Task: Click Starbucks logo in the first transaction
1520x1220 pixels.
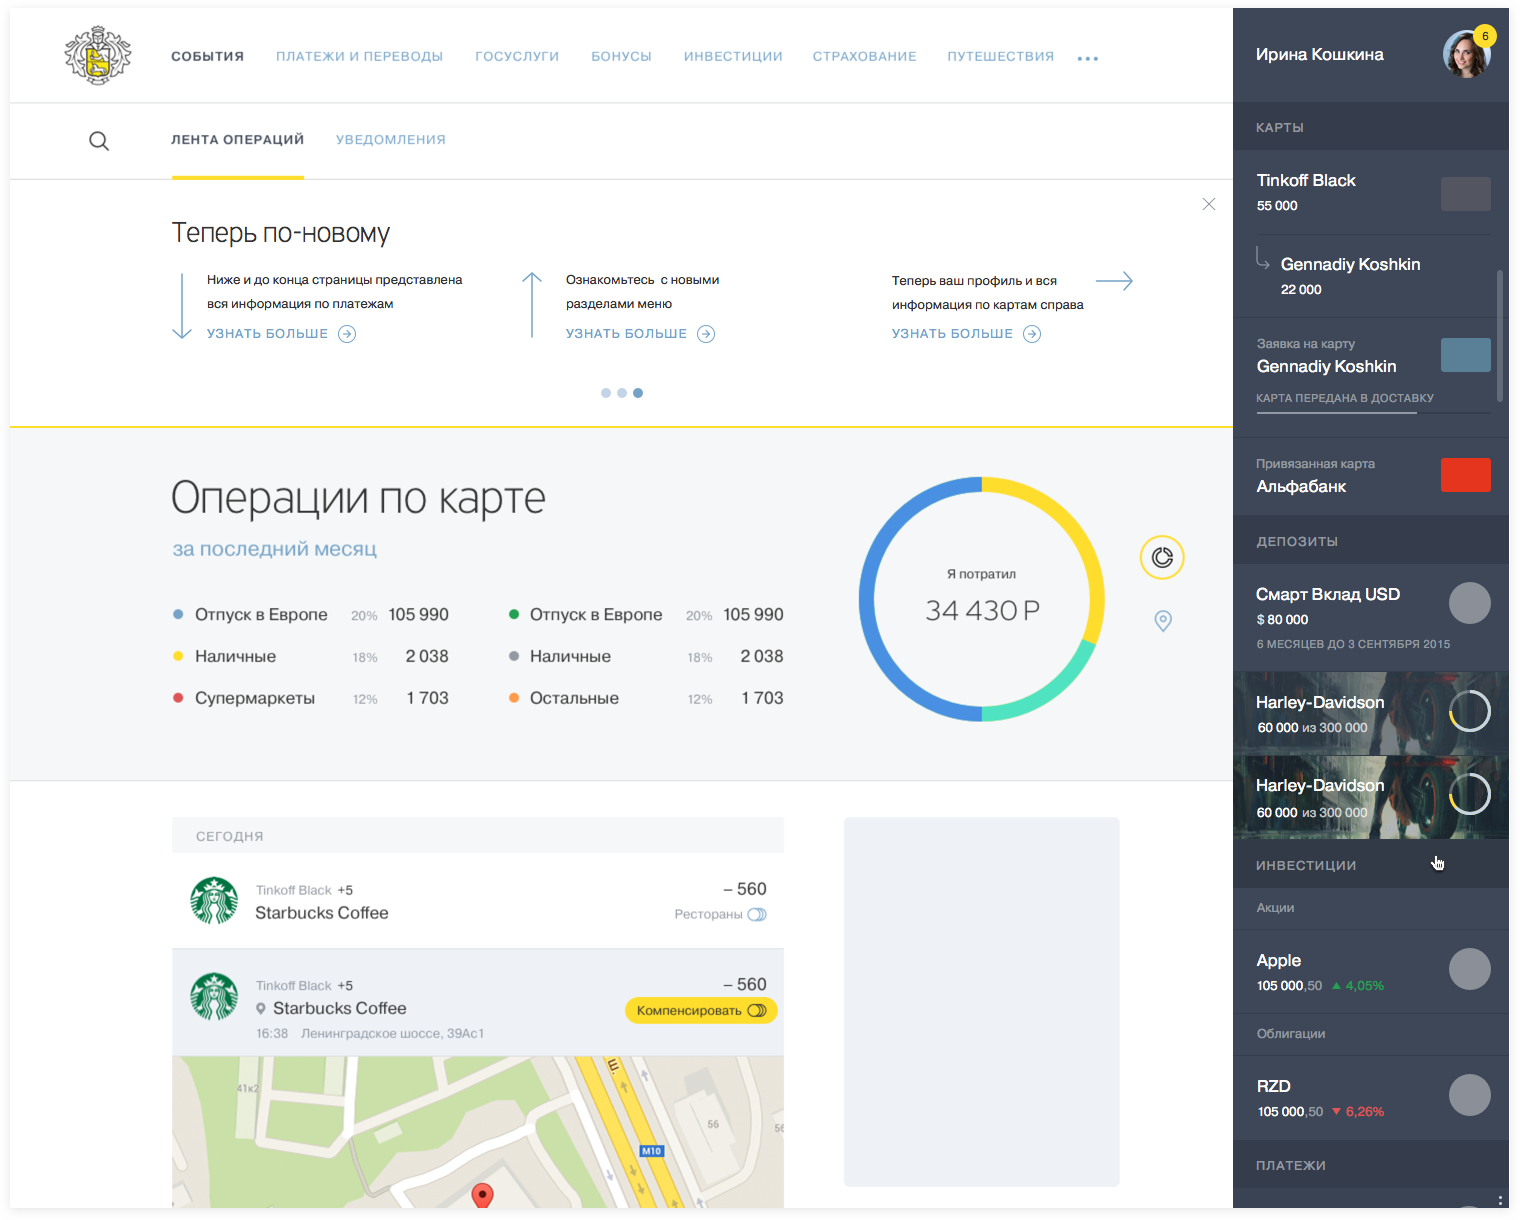Action: [214, 901]
